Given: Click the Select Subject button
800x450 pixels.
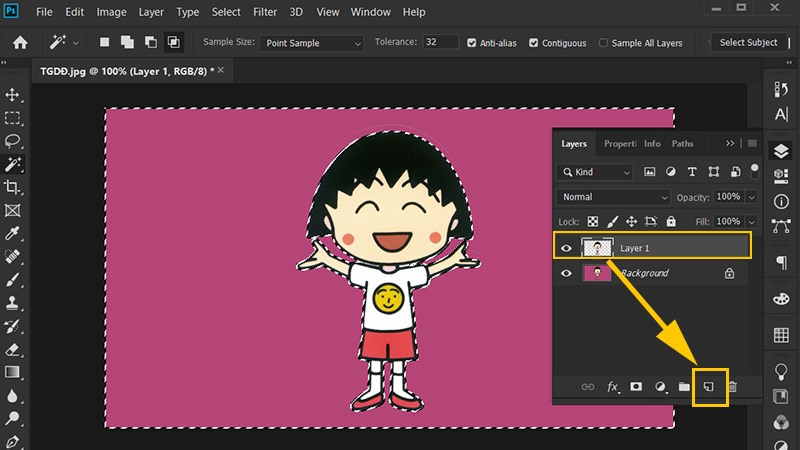Looking at the screenshot, I should pyautogui.click(x=748, y=43).
